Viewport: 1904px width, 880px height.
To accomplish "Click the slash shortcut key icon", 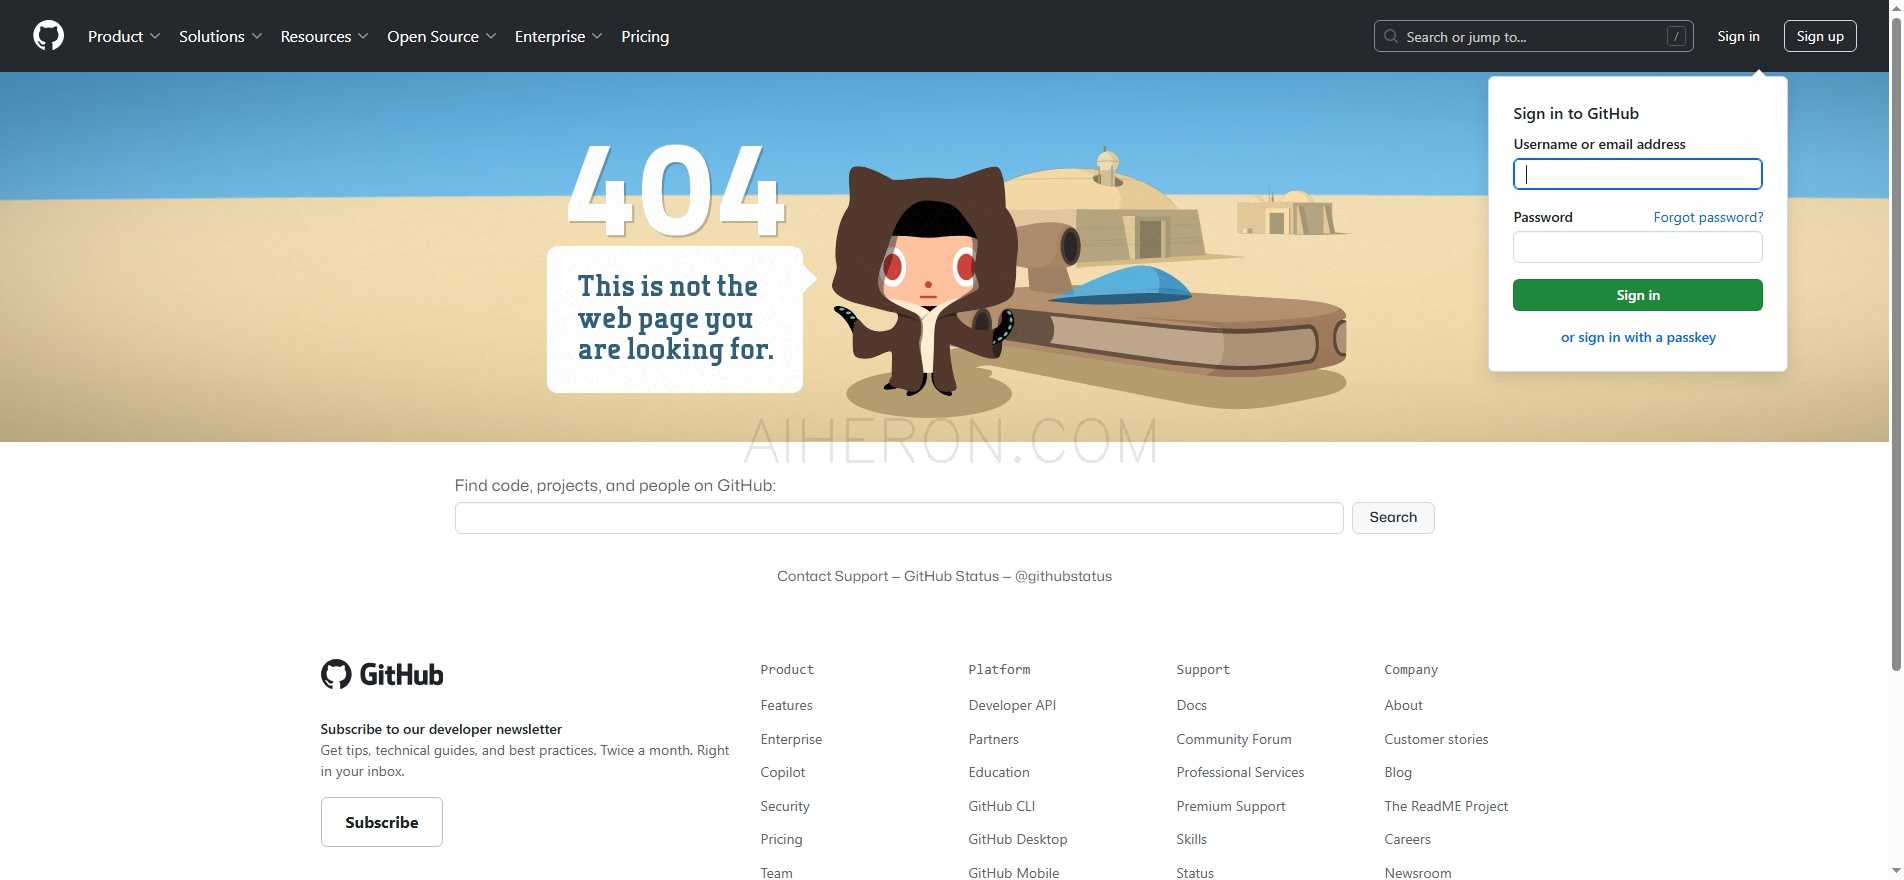I will click(1676, 37).
